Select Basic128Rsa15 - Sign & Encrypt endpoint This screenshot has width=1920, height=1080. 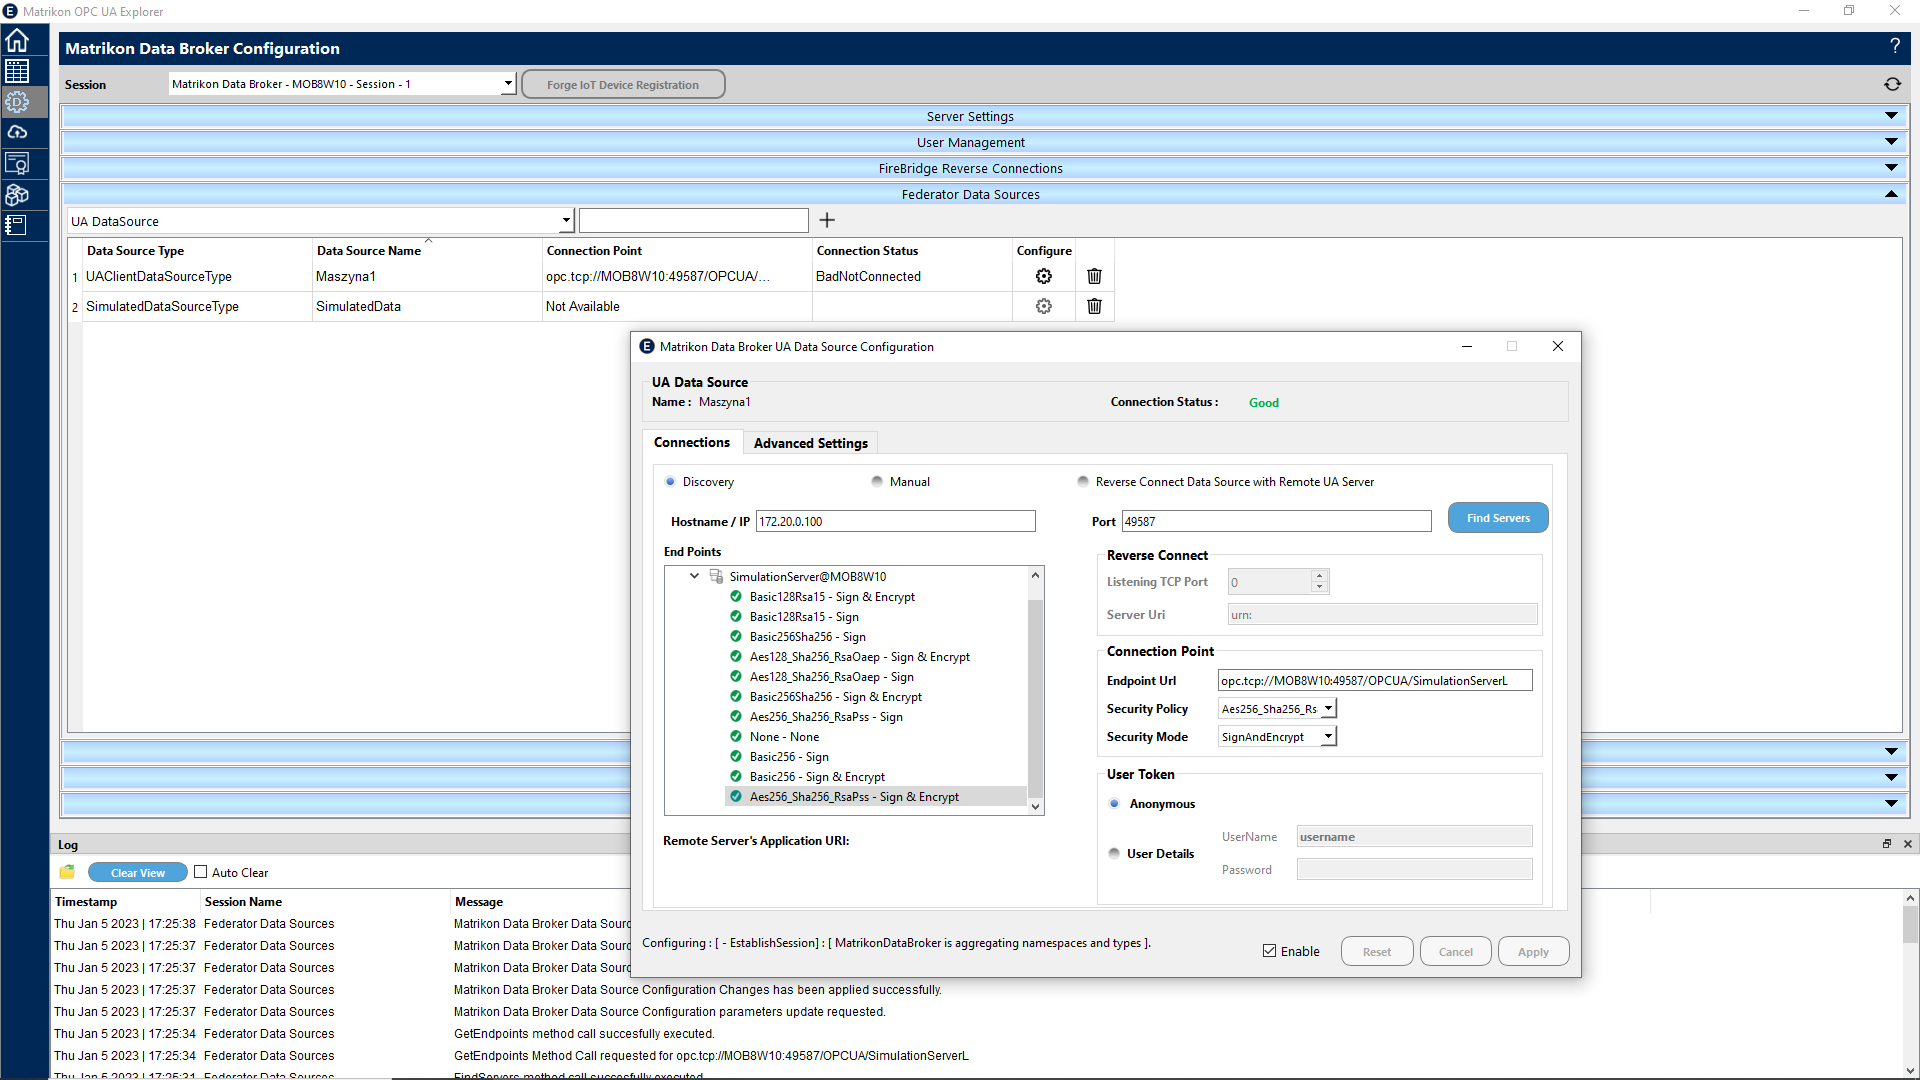pyautogui.click(x=832, y=597)
